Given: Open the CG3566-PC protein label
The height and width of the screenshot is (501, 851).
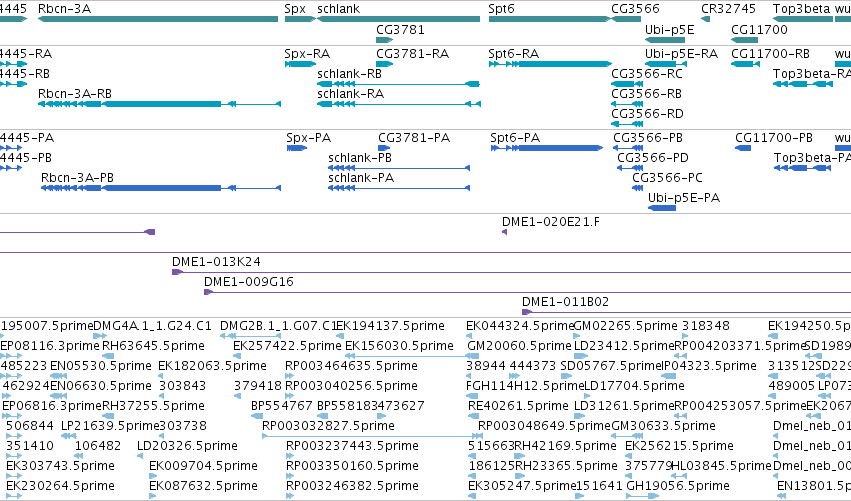Looking at the screenshot, I should (x=668, y=178).
